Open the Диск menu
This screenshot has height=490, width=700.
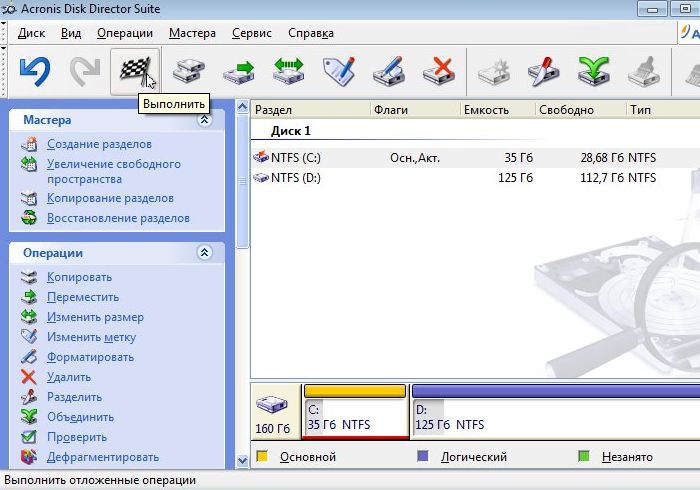[x=31, y=33]
